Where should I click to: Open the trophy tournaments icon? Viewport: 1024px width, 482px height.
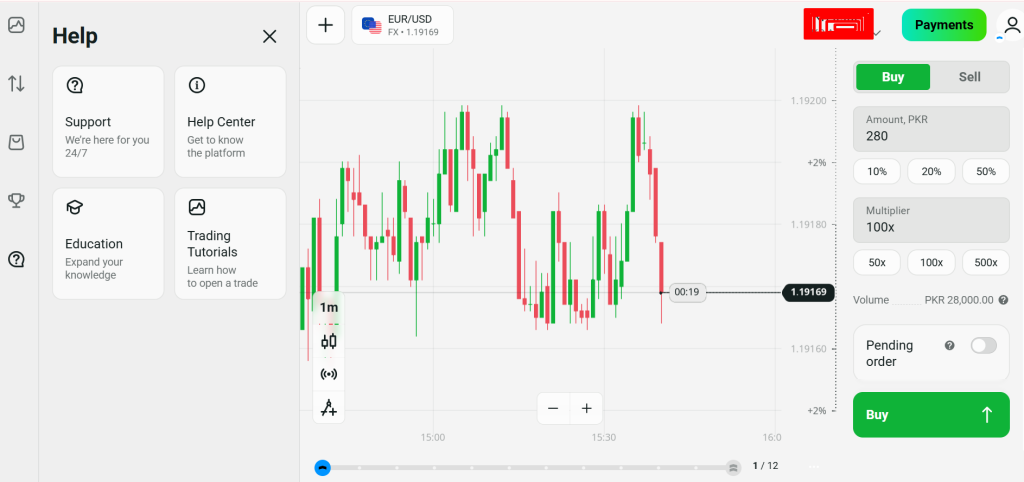pyautogui.click(x=16, y=201)
